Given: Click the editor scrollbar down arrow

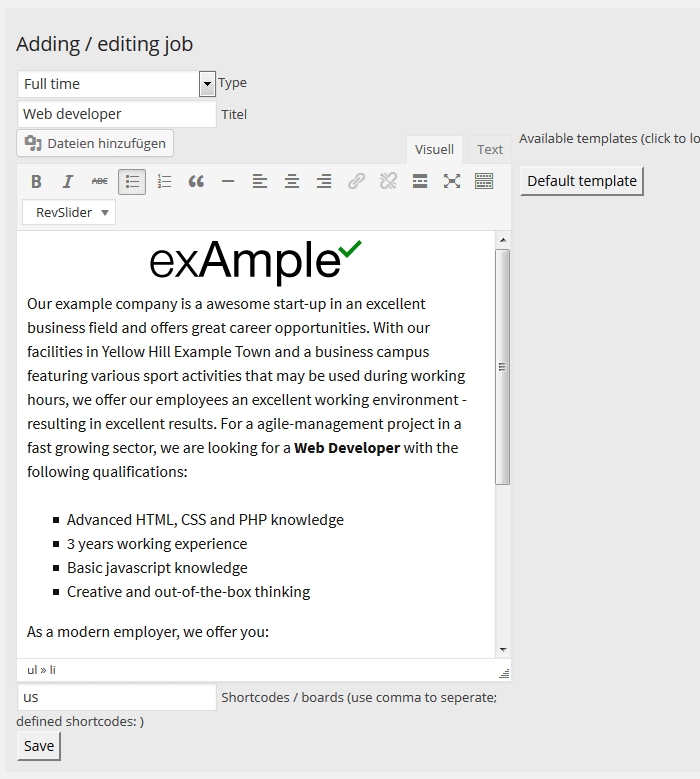Looking at the screenshot, I should pyautogui.click(x=503, y=650).
